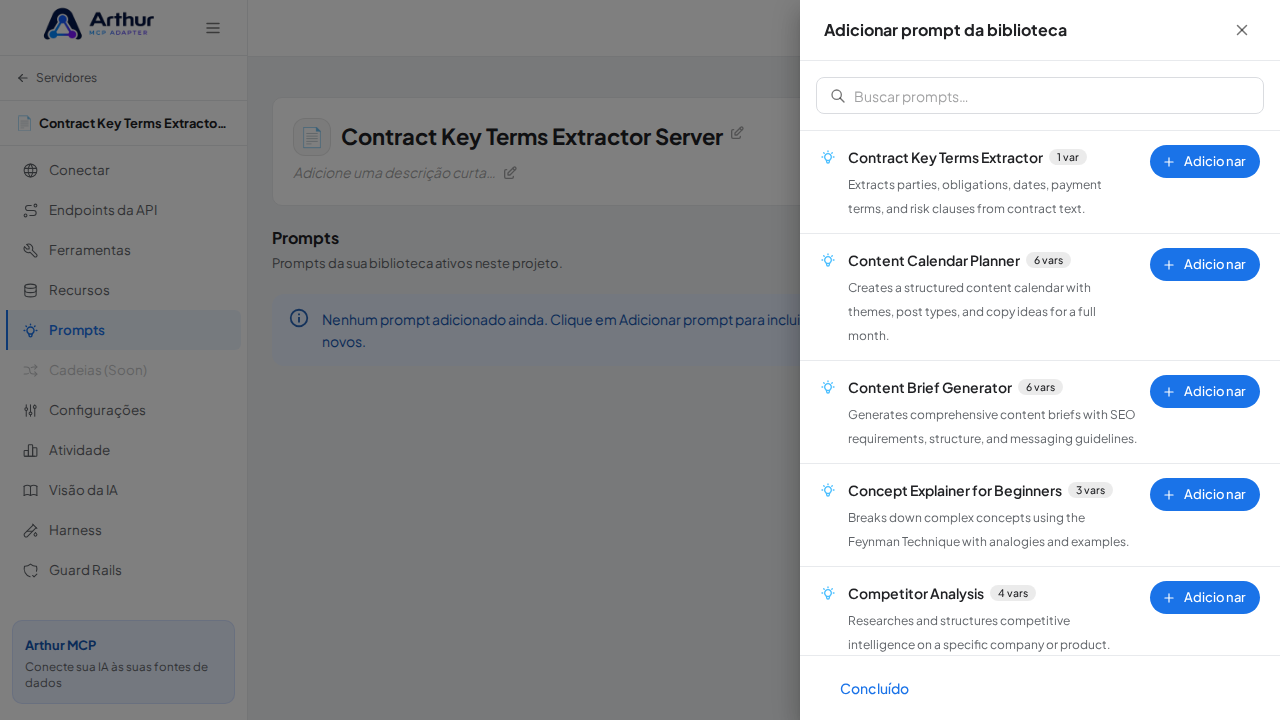Select the Competitor Analysis title
The width and height of the screenshot is (1280, 720).
point(916,593)
